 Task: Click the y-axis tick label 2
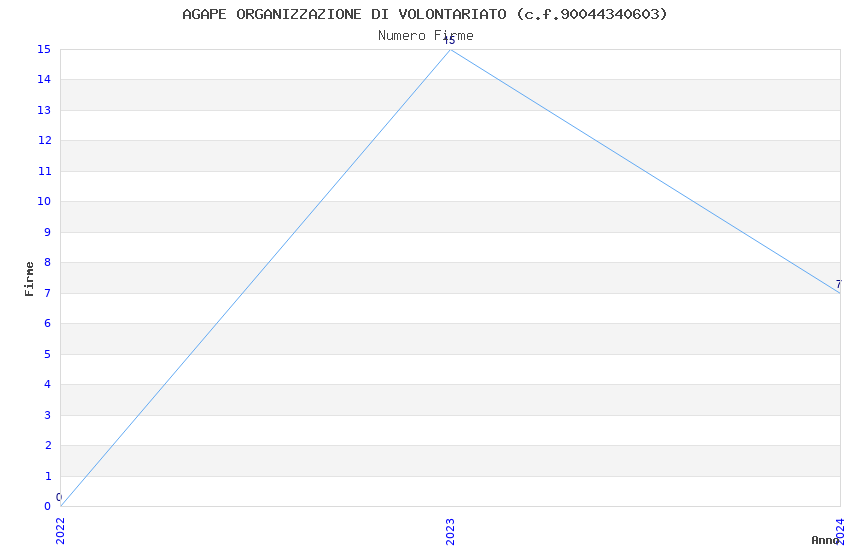click(48, 445)
